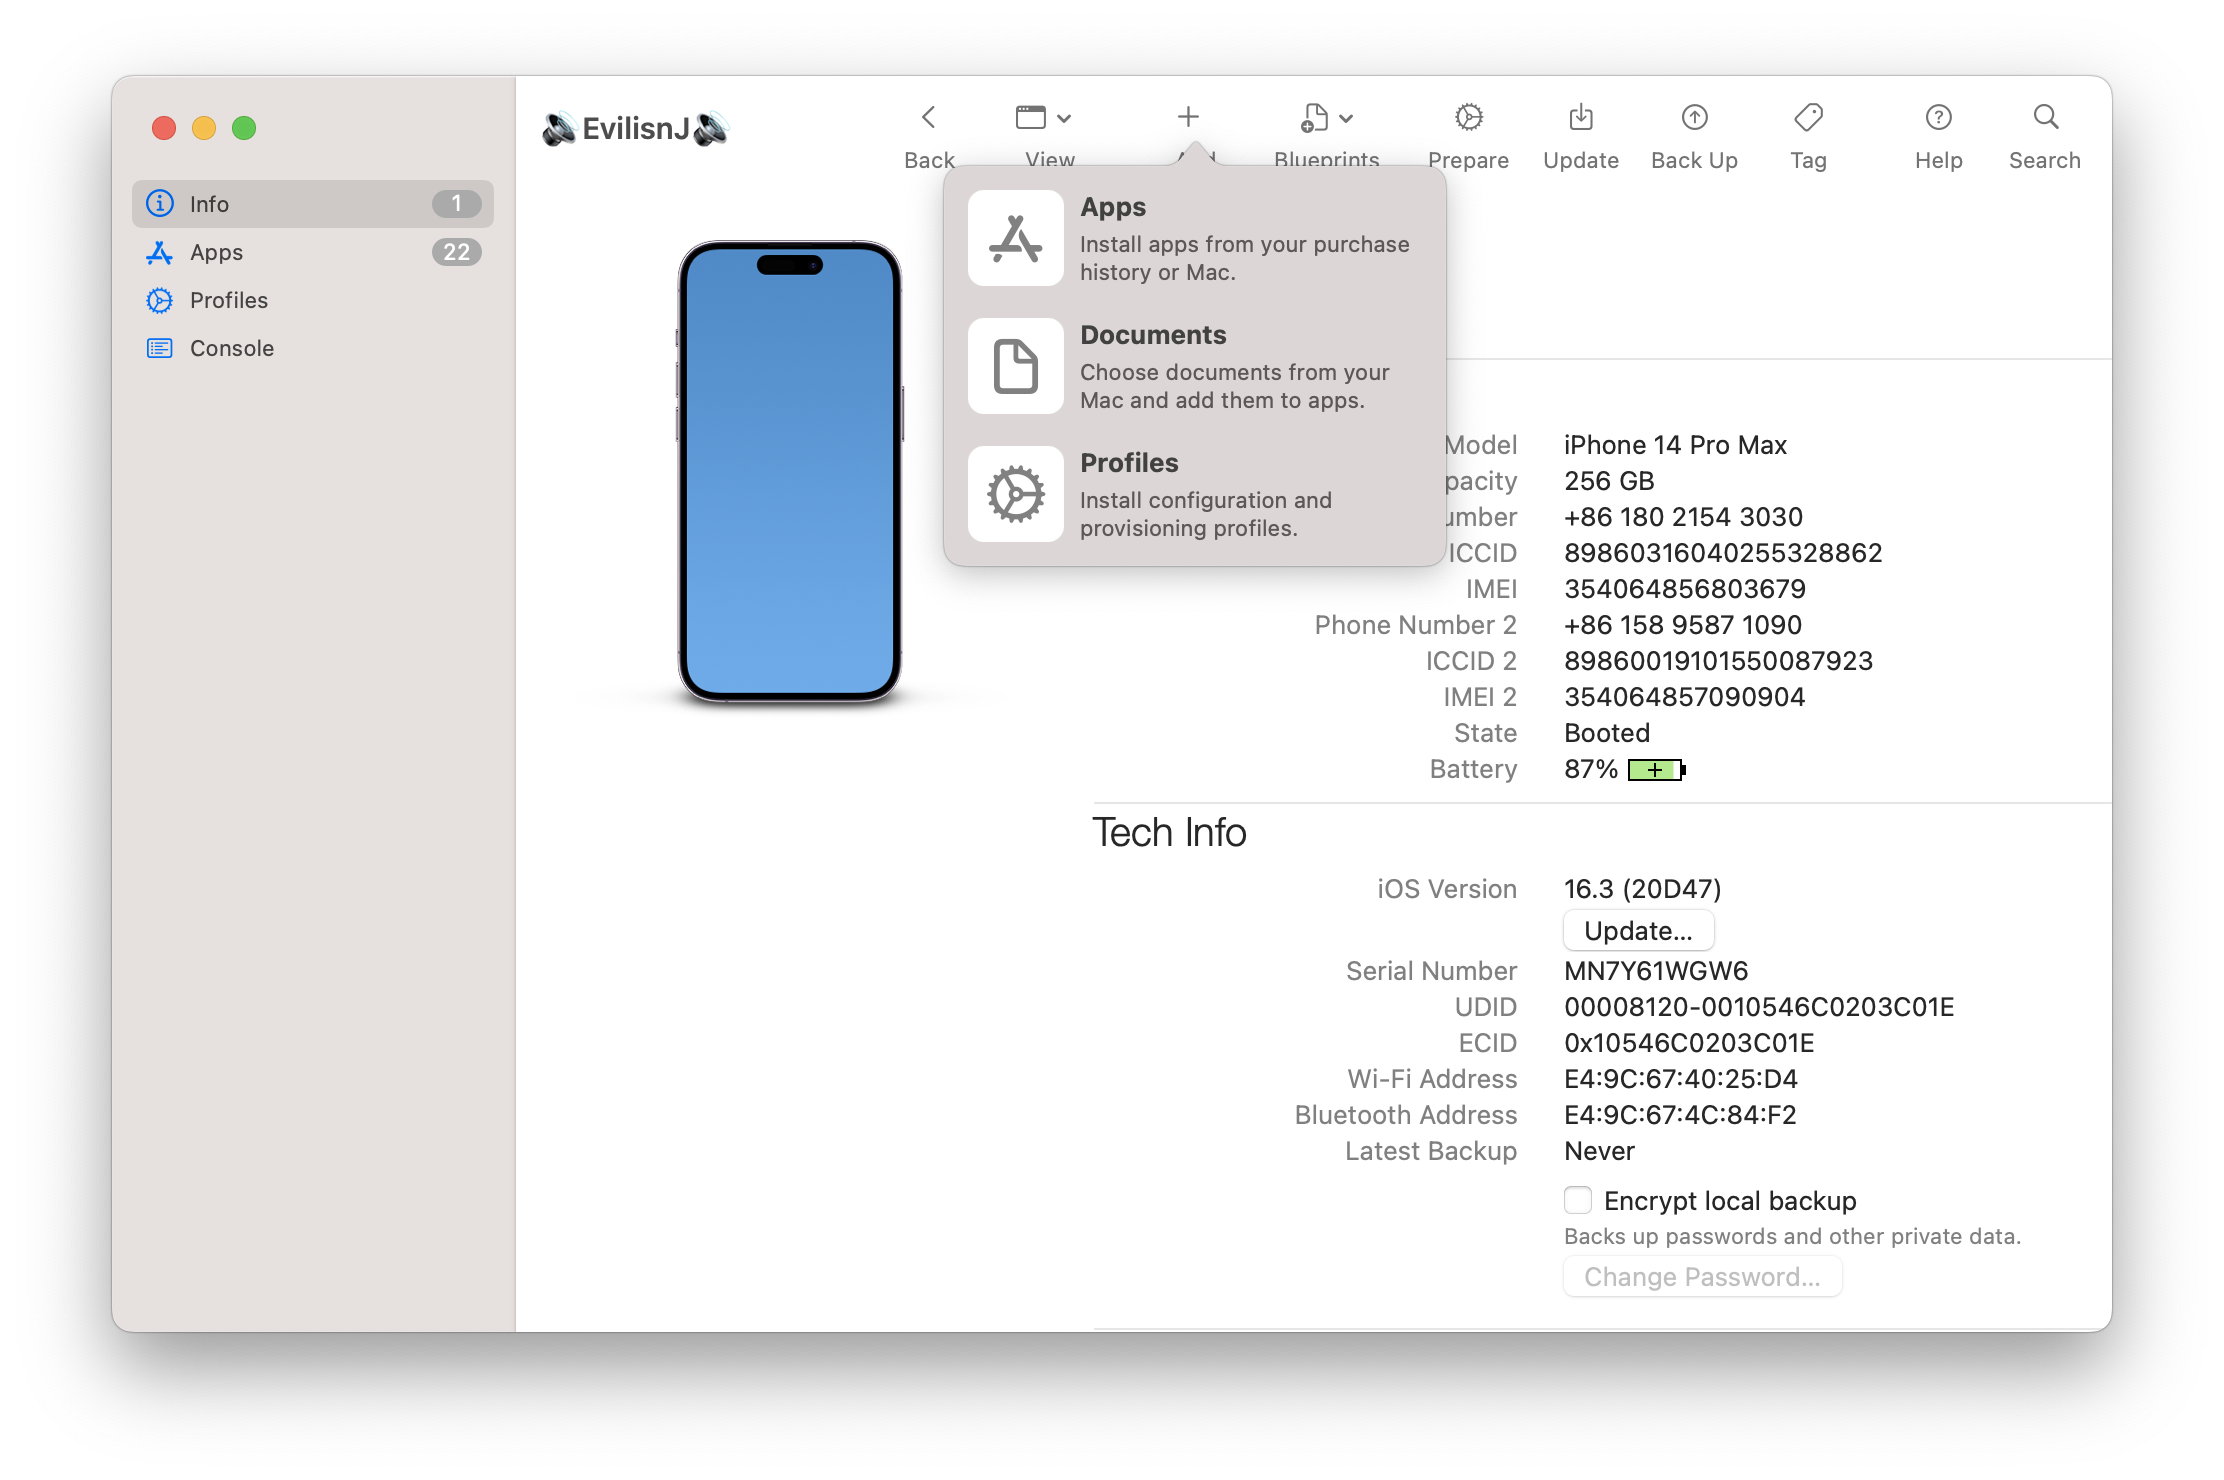This screenshot has height=1480, width=2224.
Task: Enable the Encrypt local backup checkbox
Action: [1577, 1199]
